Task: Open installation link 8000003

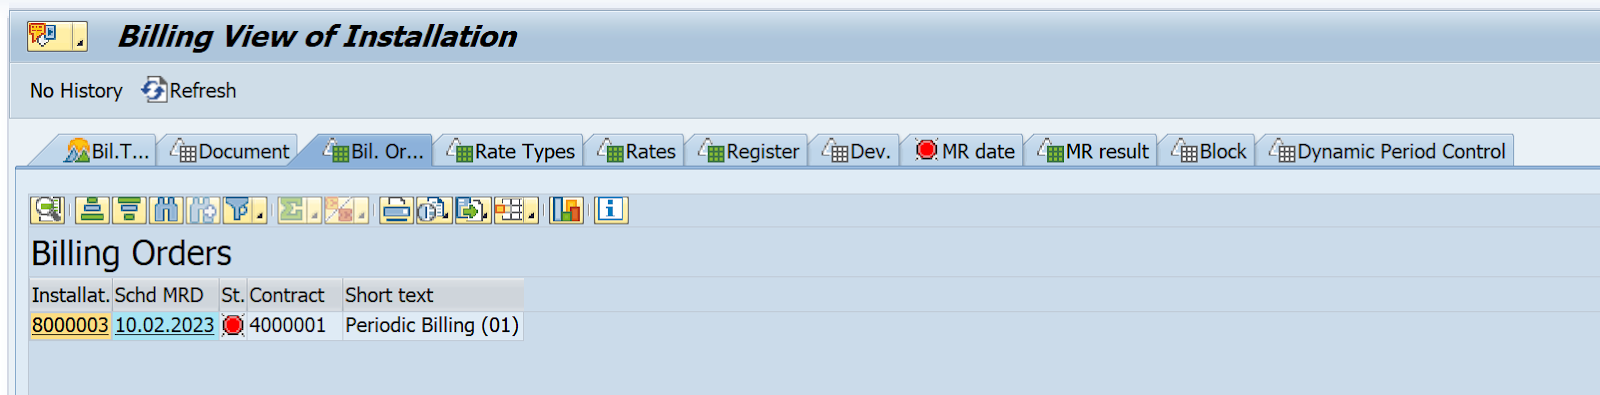Action: point(70,326)
